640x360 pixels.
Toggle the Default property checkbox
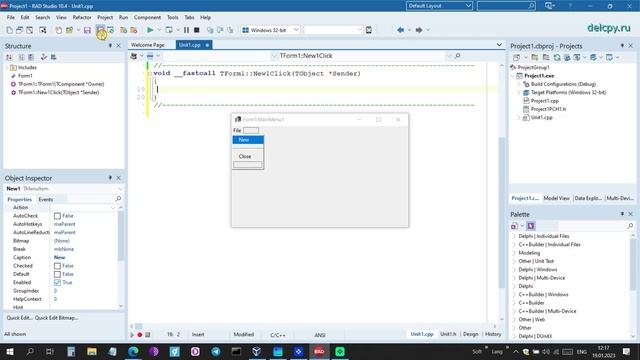57,274
